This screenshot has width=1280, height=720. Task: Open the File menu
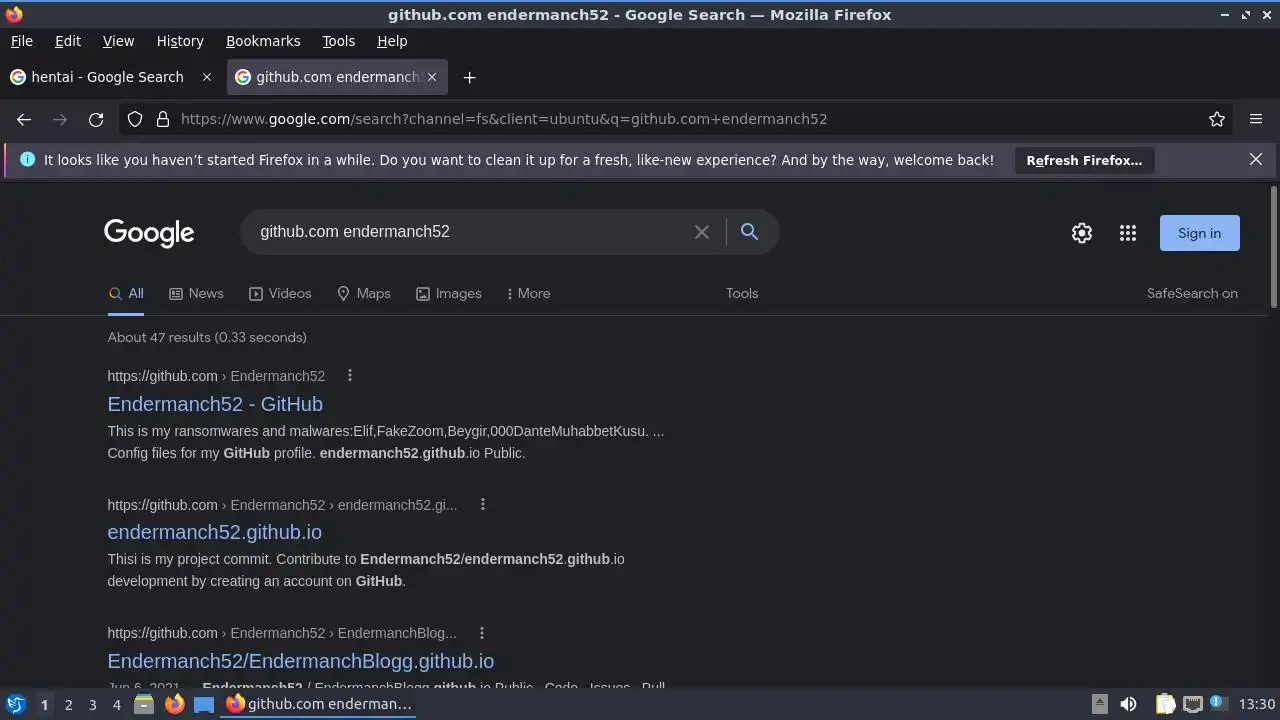coord(21,41)
